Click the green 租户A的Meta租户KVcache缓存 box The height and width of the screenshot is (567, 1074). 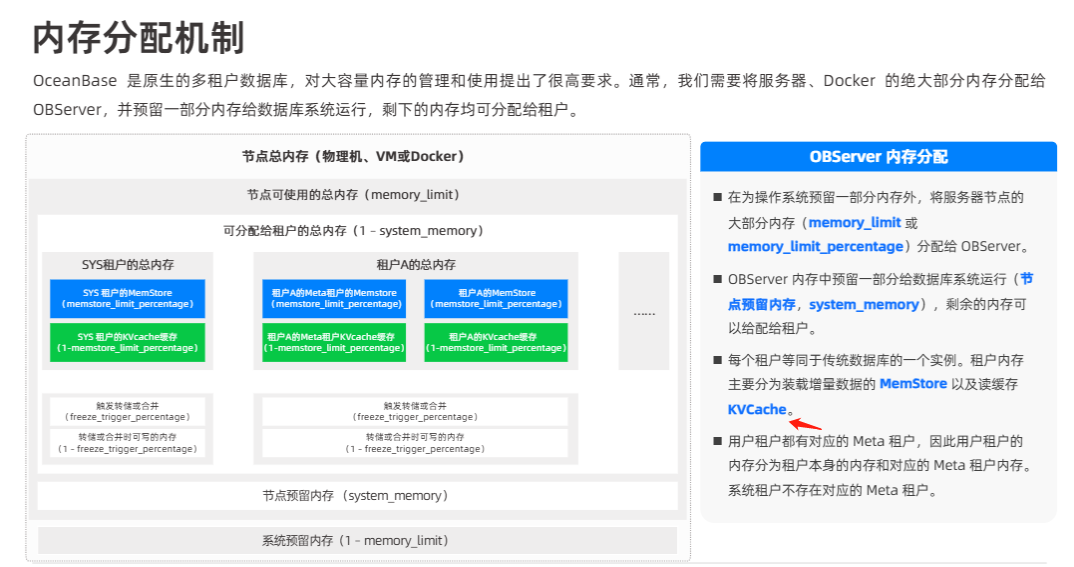coord(334,342)
